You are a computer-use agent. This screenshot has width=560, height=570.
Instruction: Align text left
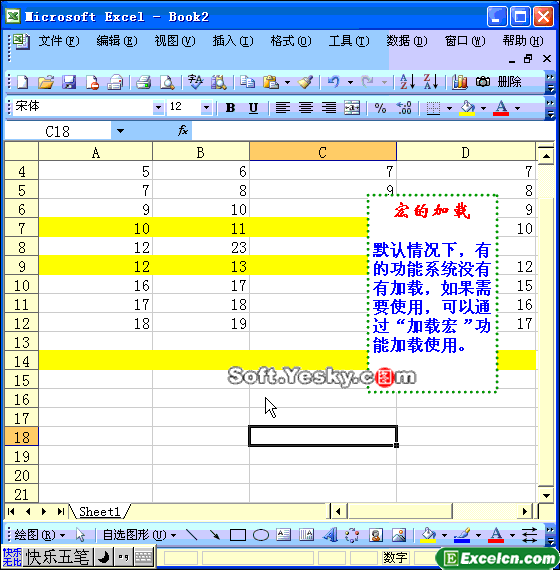pos(283,108)
